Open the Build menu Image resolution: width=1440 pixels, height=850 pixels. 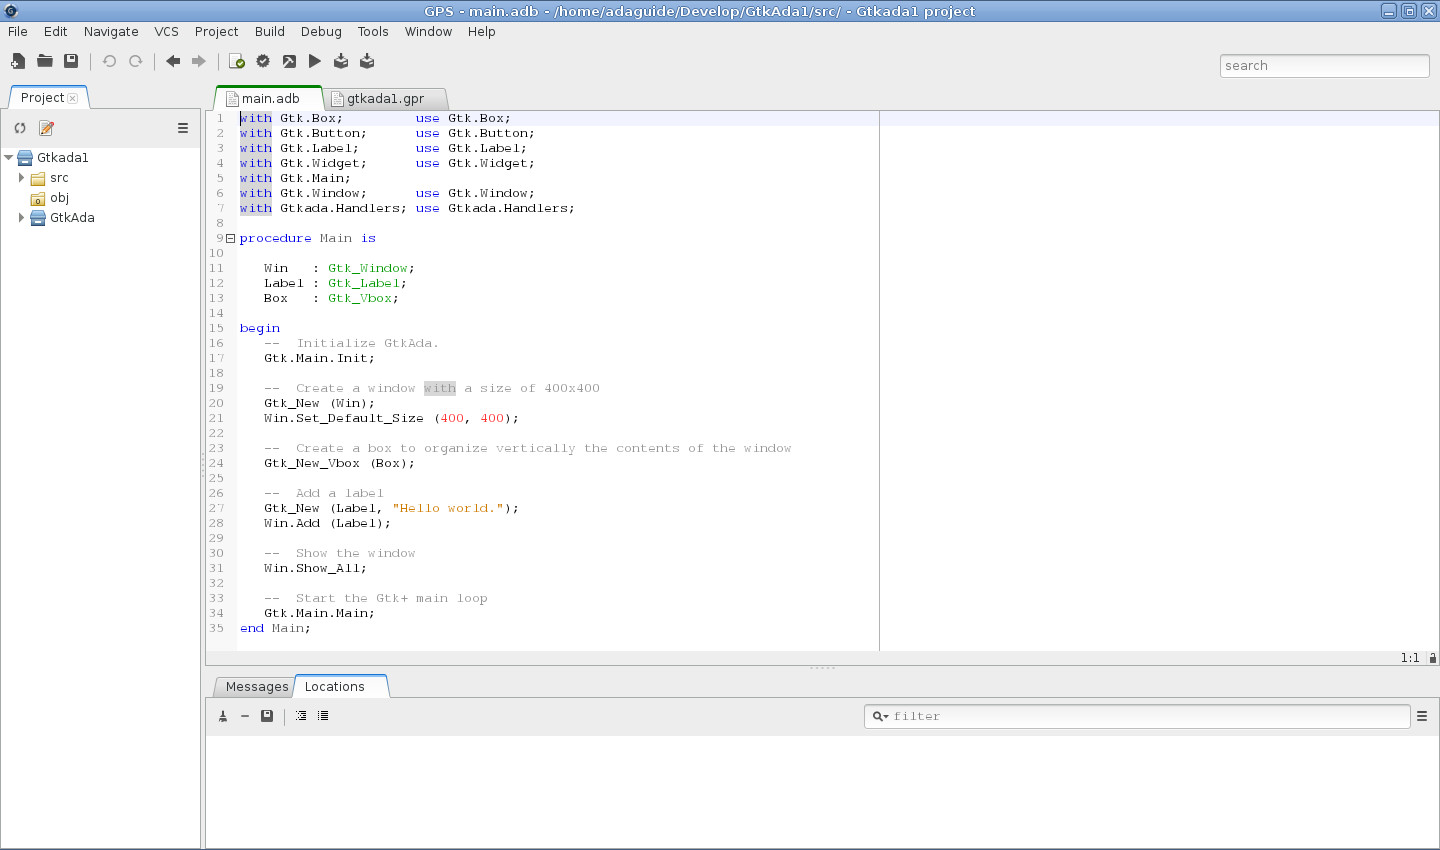269,32
